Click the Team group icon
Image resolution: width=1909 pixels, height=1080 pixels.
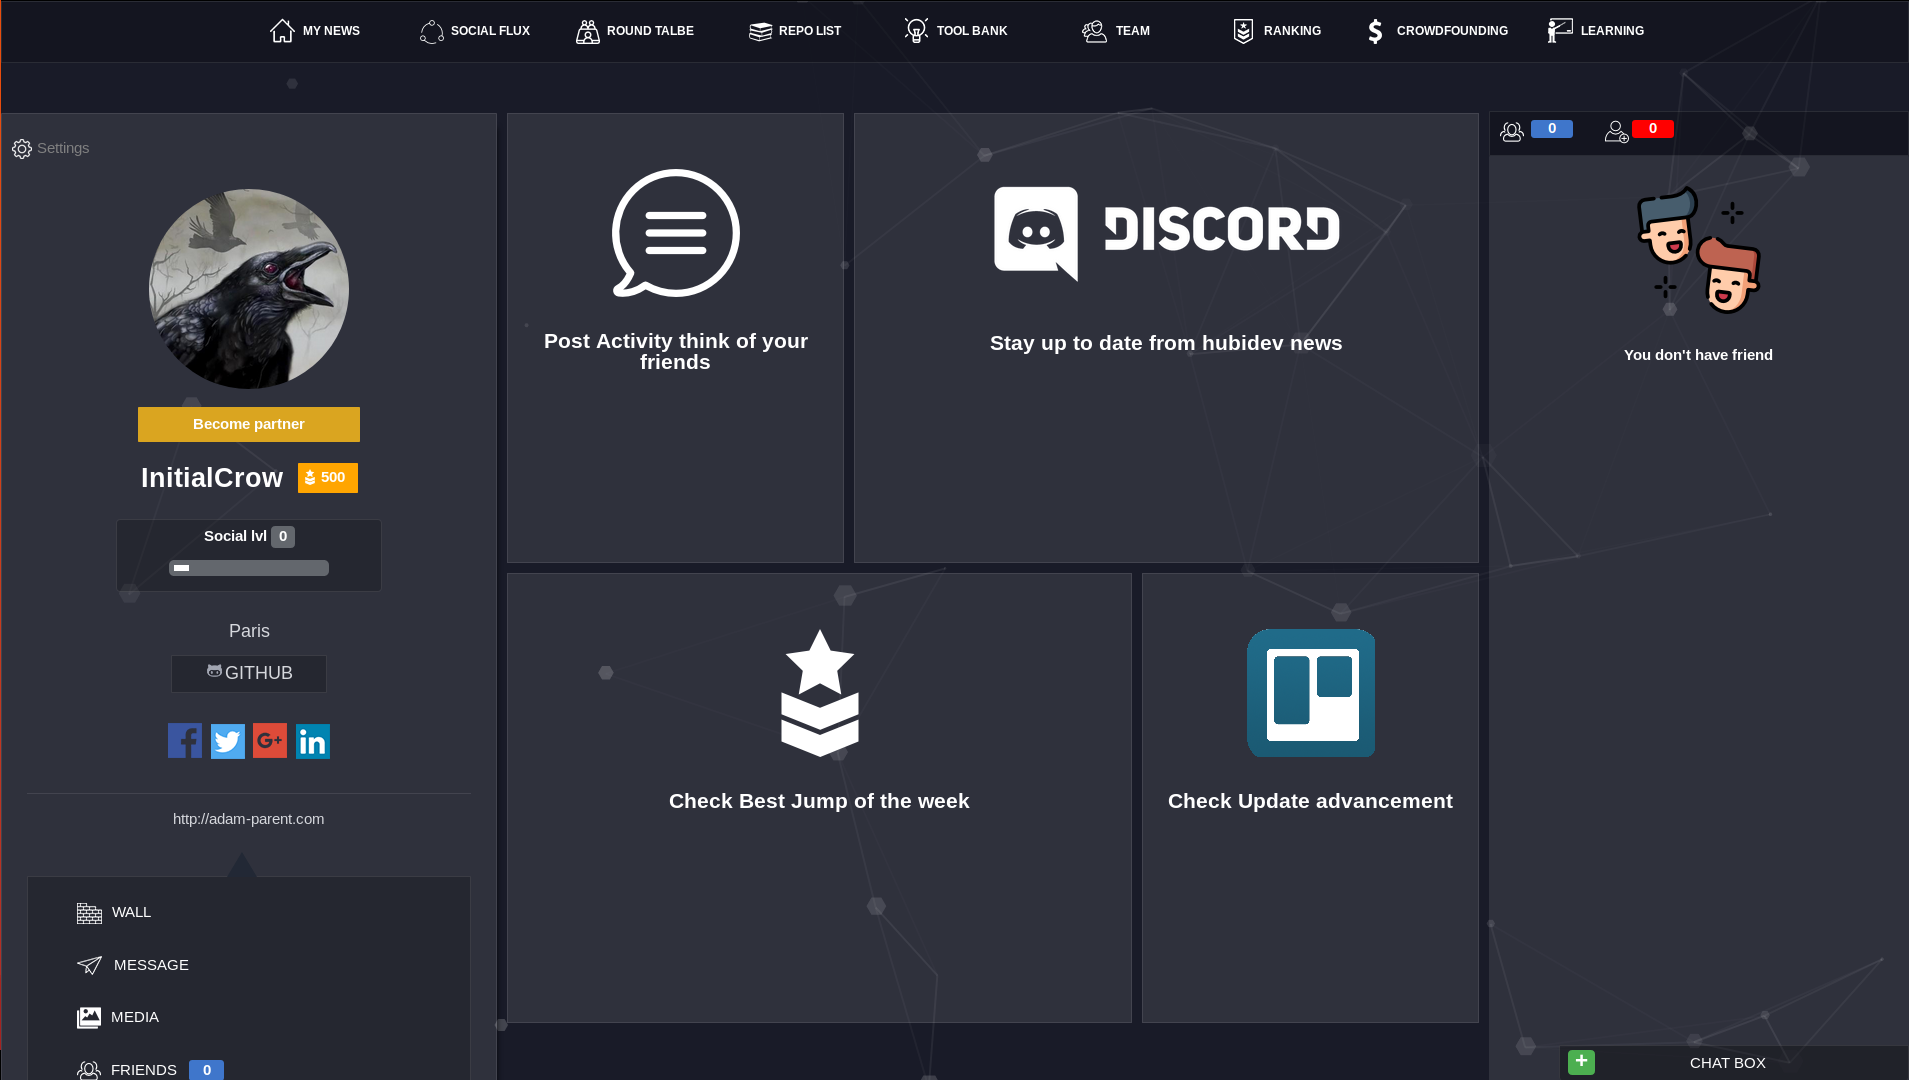point(1094,31)
